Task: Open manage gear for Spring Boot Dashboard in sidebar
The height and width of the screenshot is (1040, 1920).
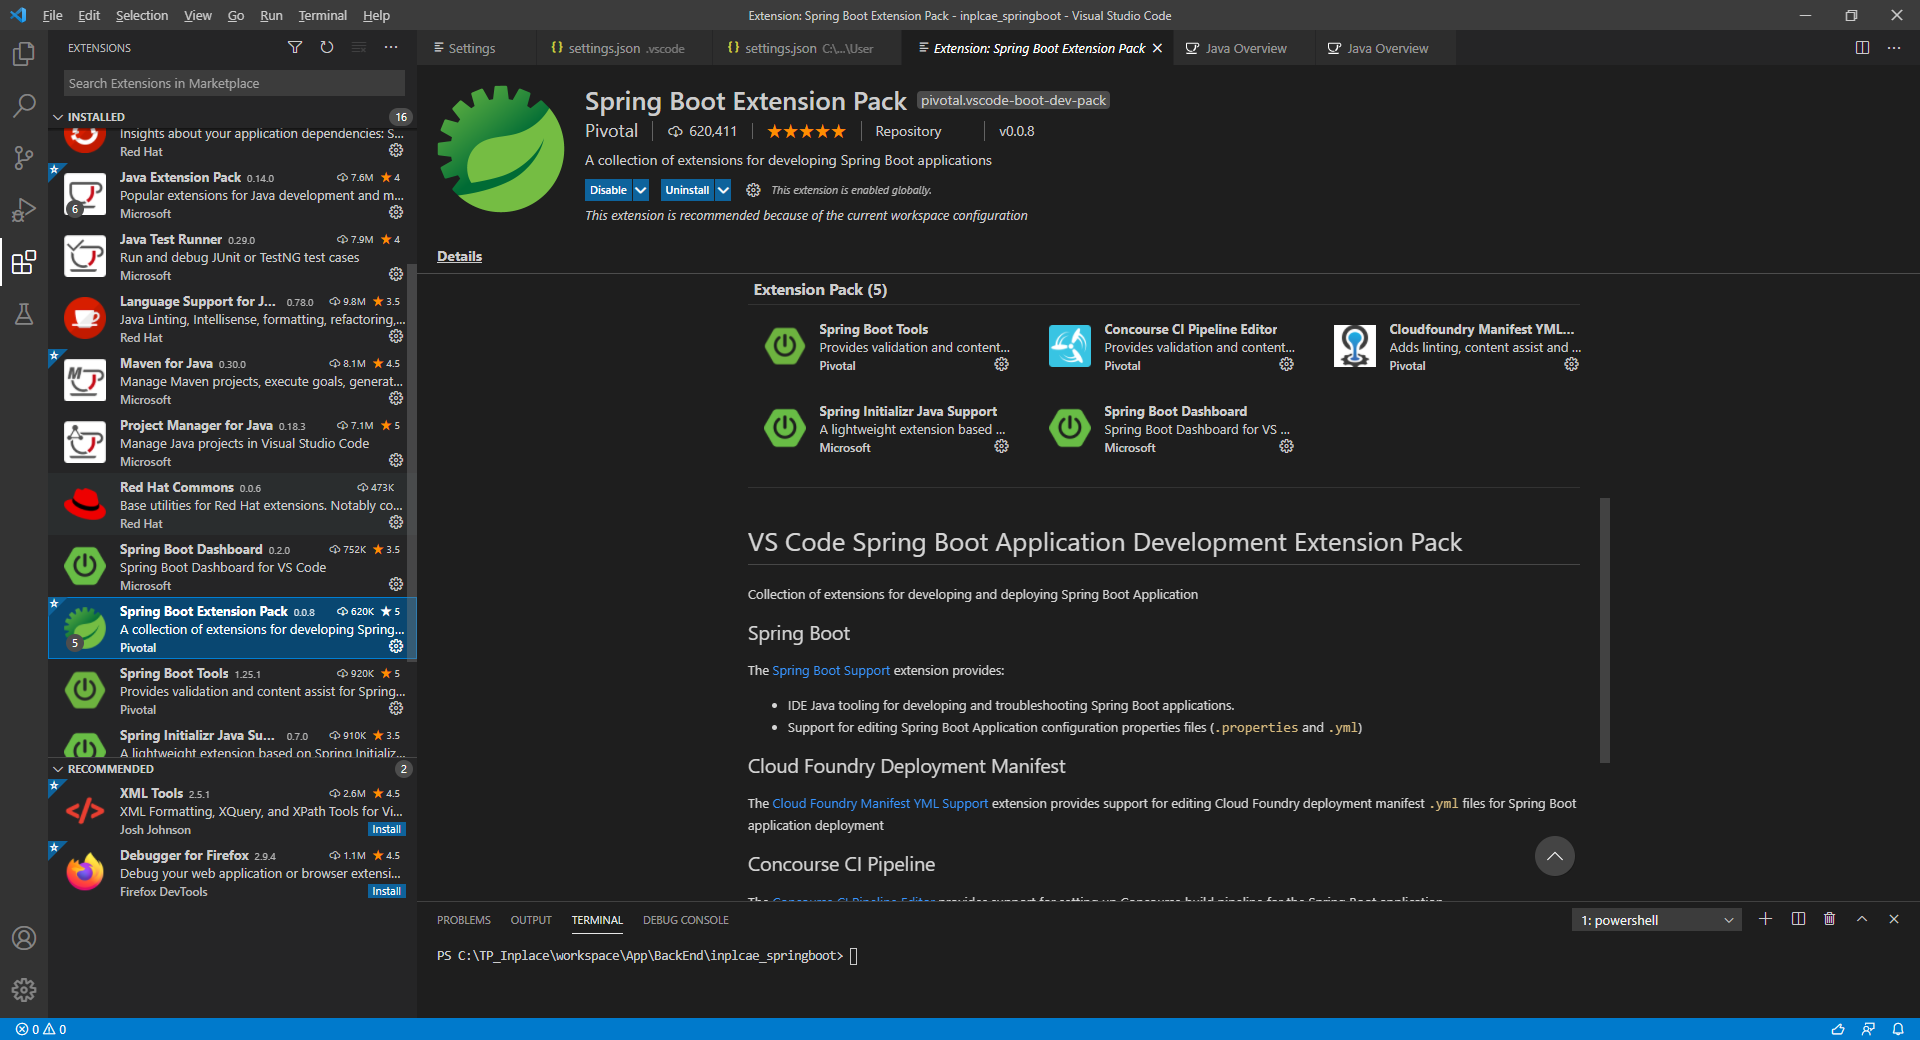Action: click(x=396, y=584)
